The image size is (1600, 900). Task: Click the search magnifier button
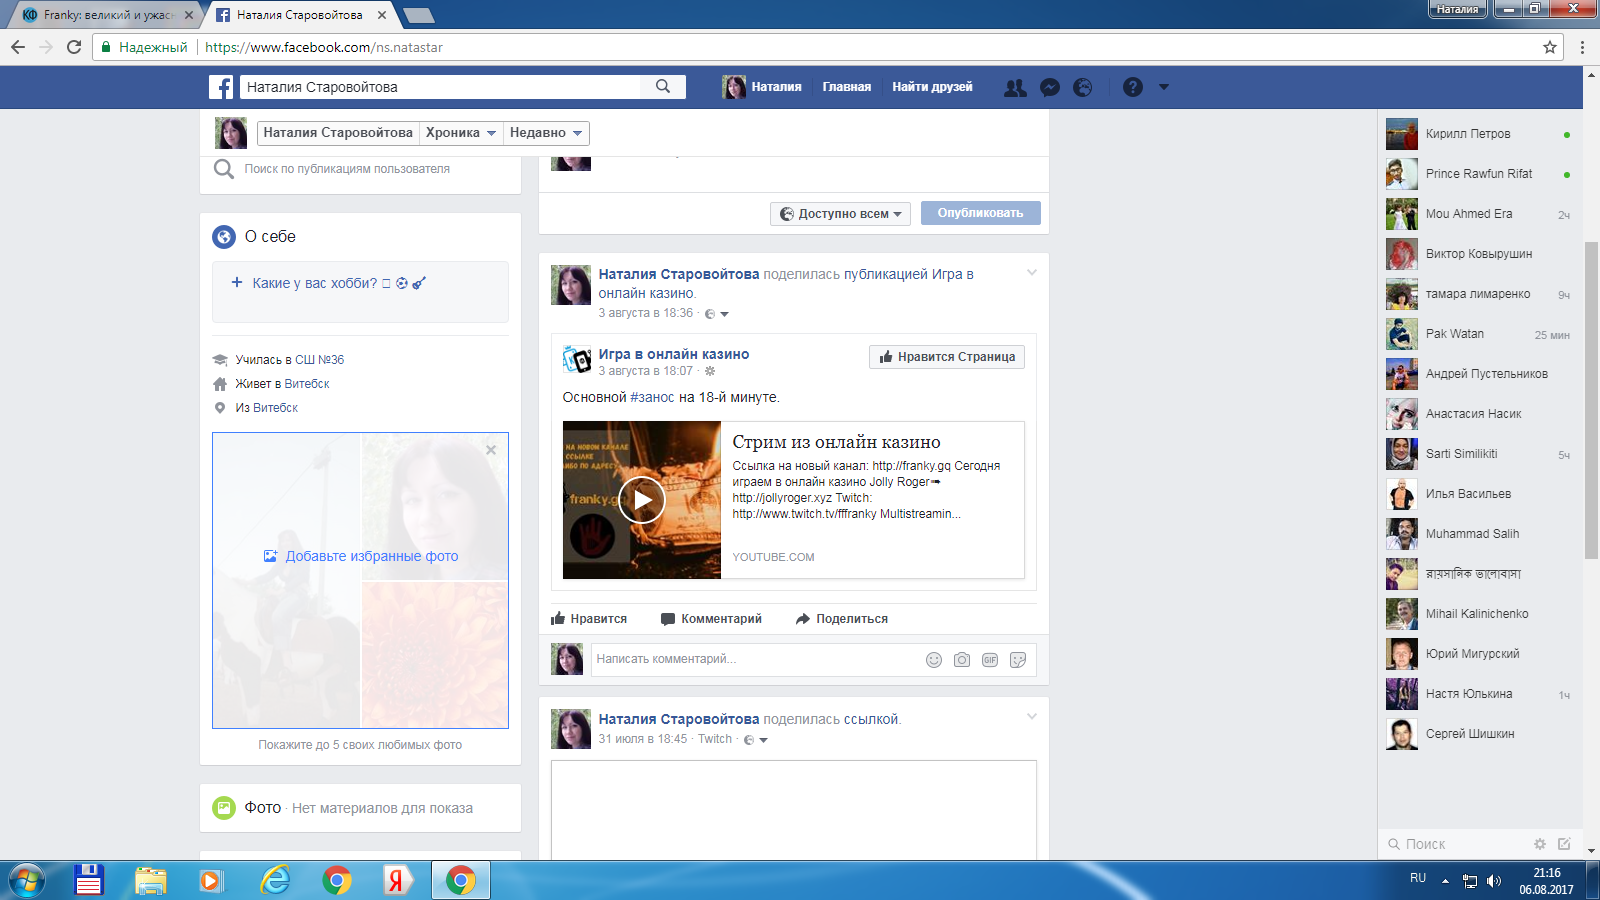(x=663, y=87)
